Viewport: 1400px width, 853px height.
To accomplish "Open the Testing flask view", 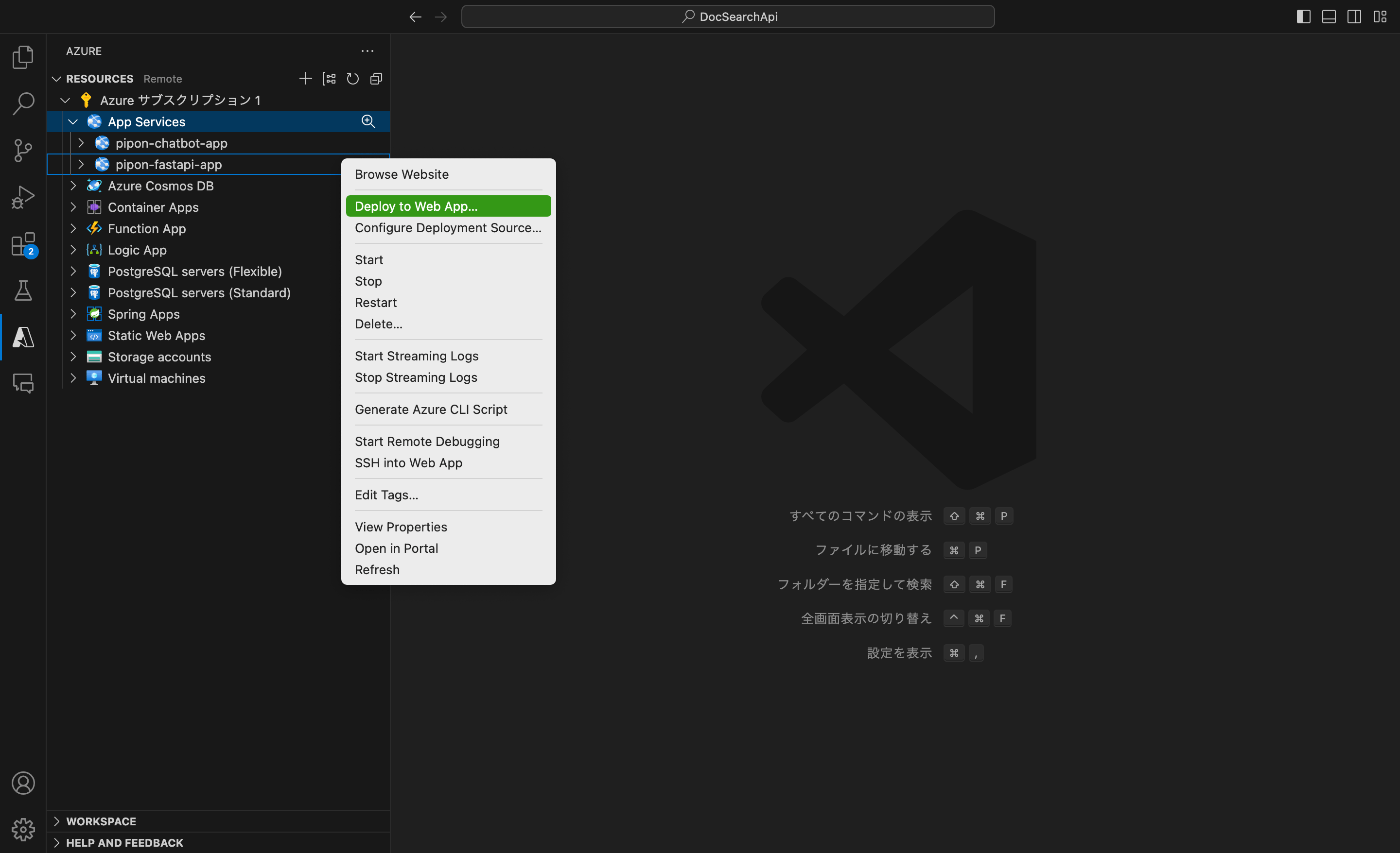I will coord(23,291).
